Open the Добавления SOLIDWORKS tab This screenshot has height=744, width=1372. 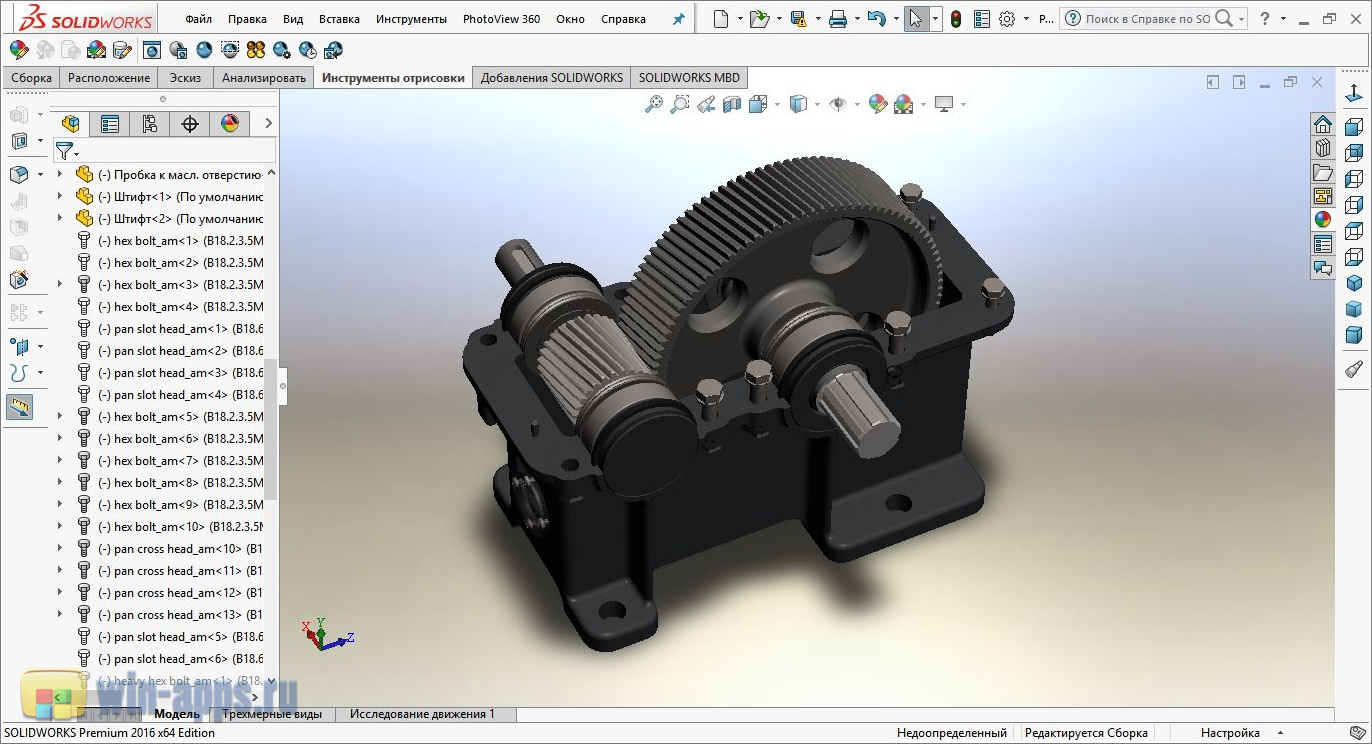point(551,78)
